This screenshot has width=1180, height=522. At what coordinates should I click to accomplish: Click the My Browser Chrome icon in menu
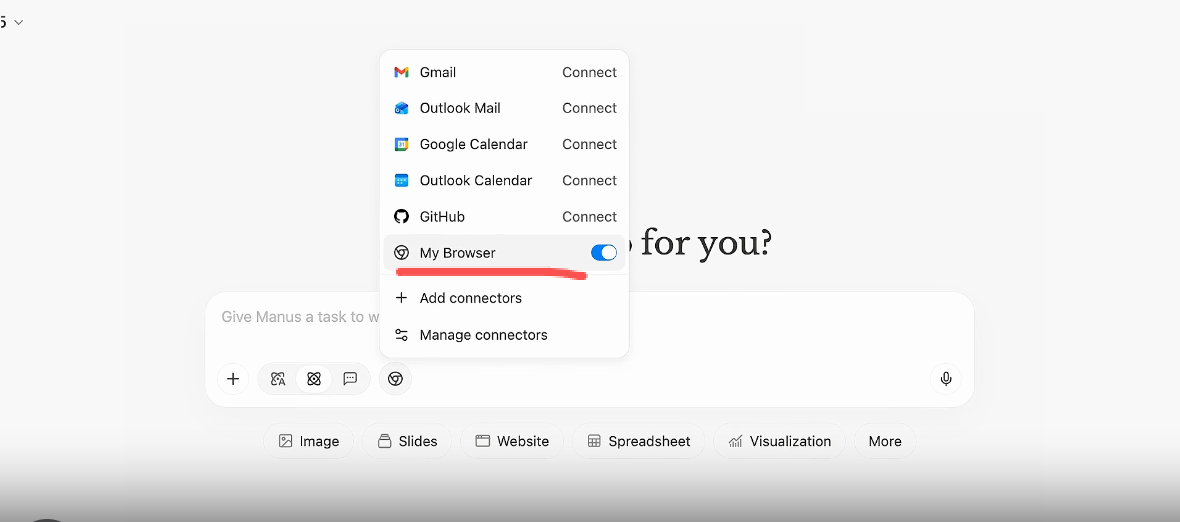click(401, 253)
